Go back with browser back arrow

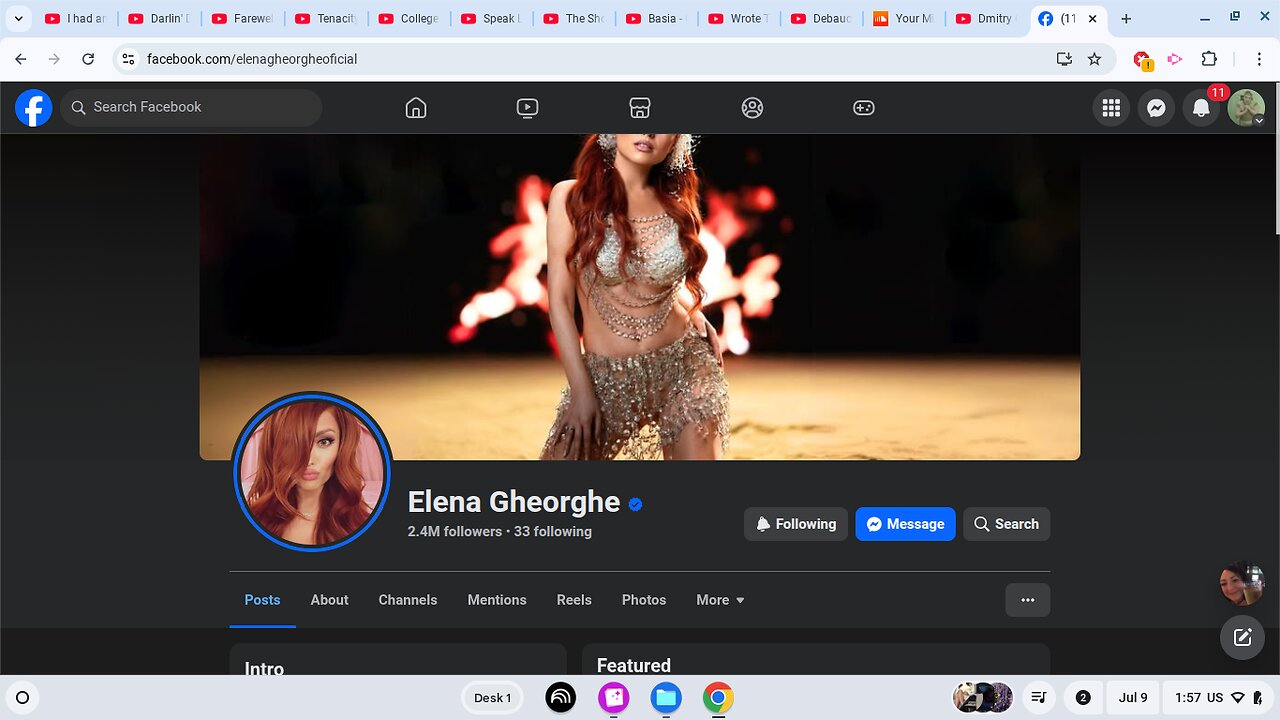click(21, 59)
